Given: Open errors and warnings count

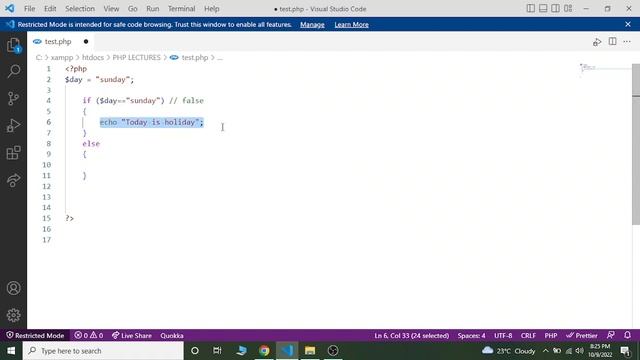Looking at the screenshot, I should tap(89, 336).
